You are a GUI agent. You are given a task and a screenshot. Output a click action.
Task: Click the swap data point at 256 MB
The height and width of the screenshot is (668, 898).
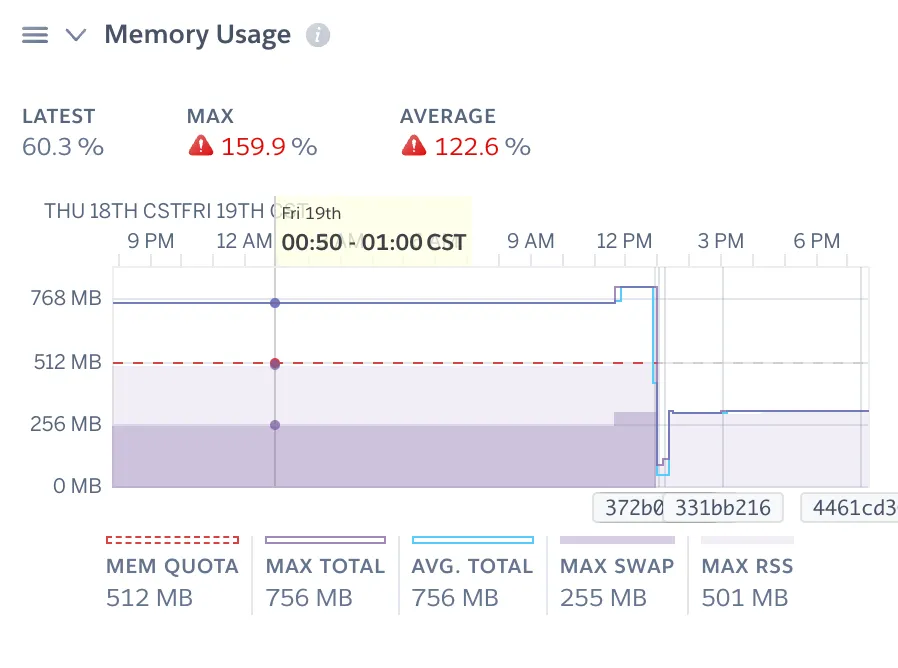click(275, 425)
